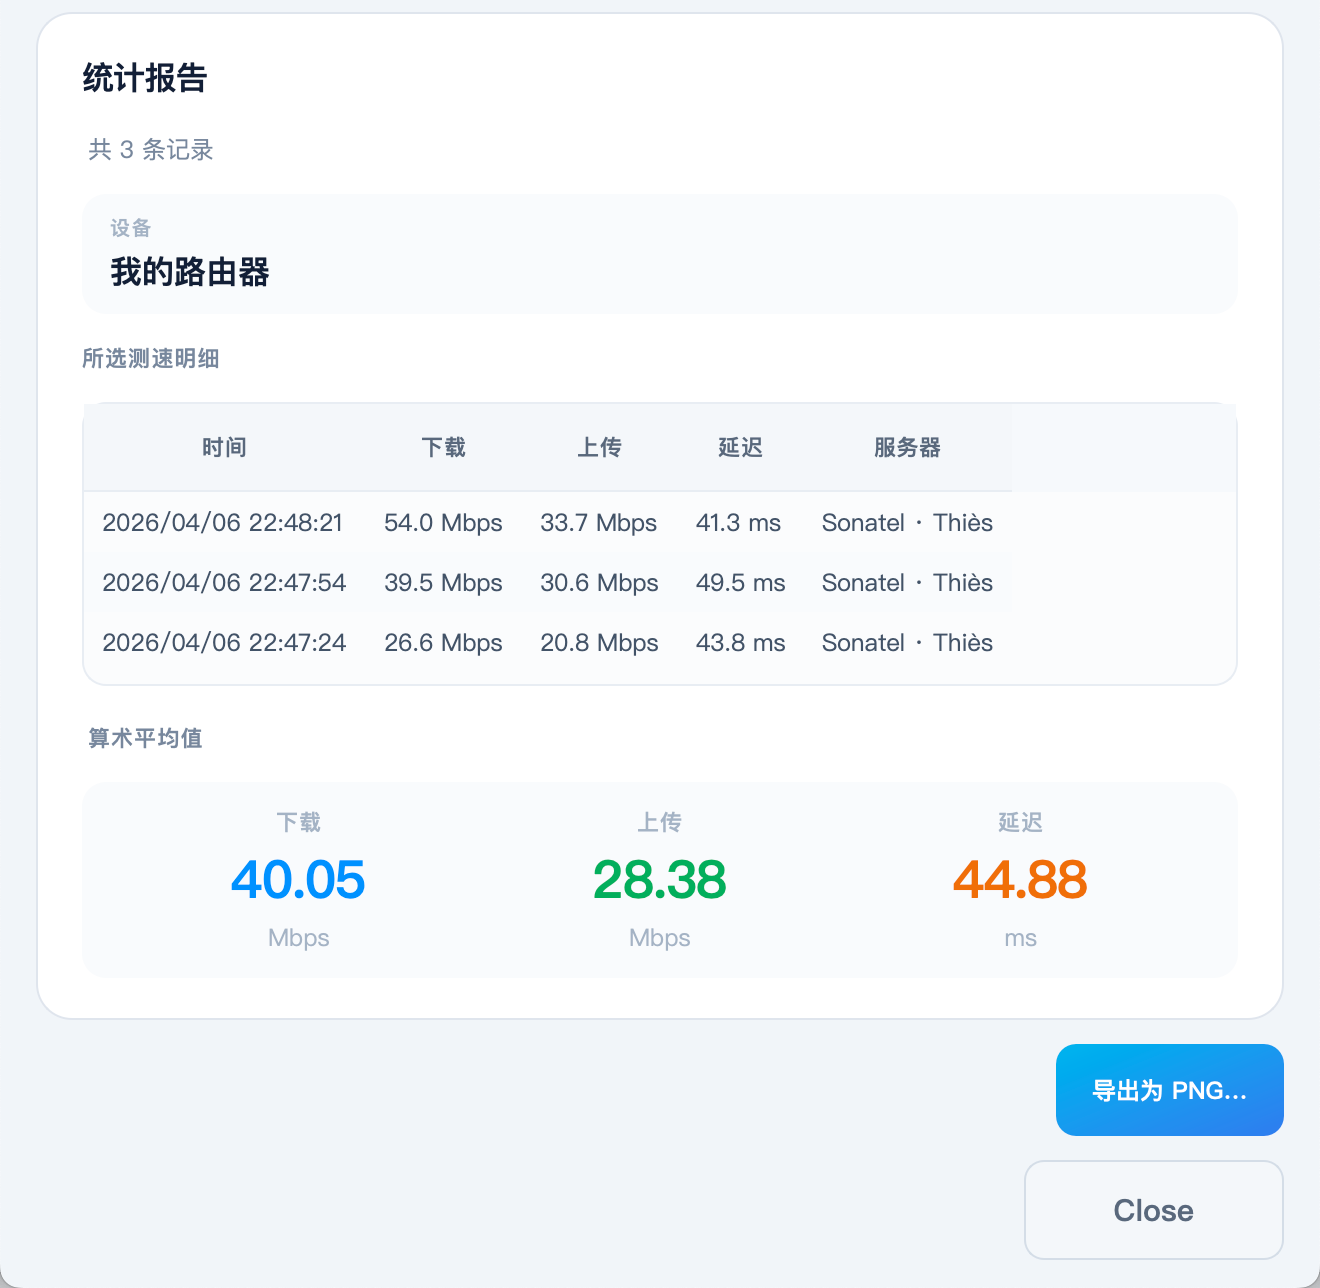Select the 服务器 column header
This screenshot has width=1320, height=1288.
tap(907, 448)
